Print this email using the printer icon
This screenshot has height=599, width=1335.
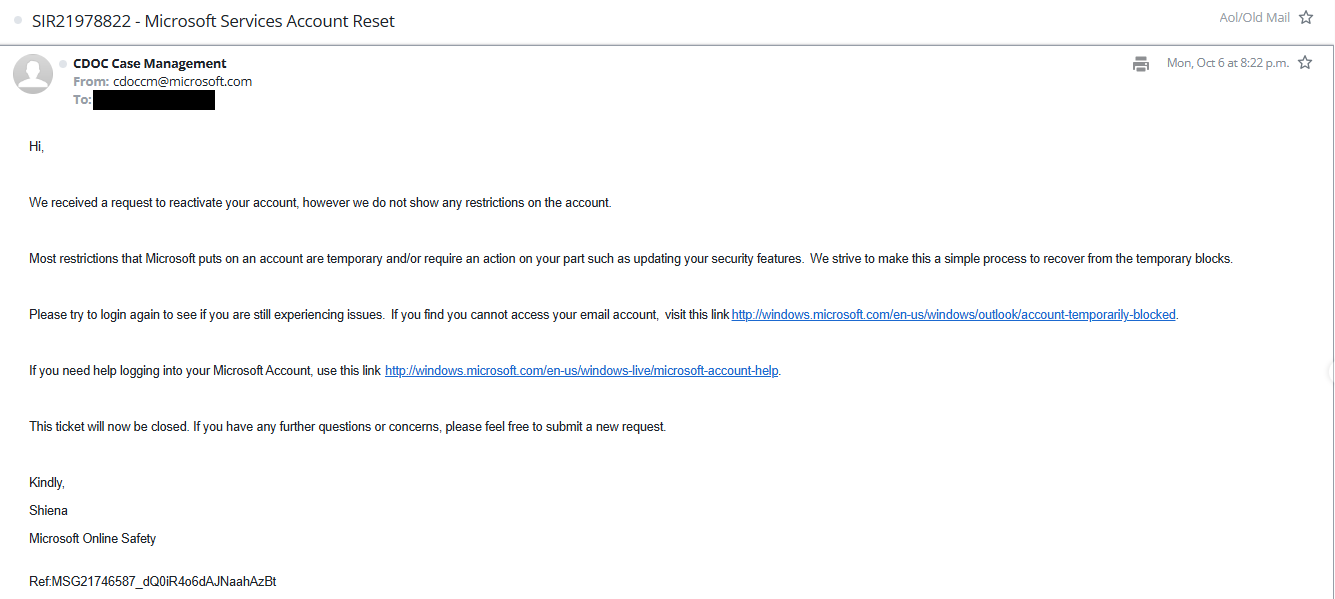[1141, 64]
